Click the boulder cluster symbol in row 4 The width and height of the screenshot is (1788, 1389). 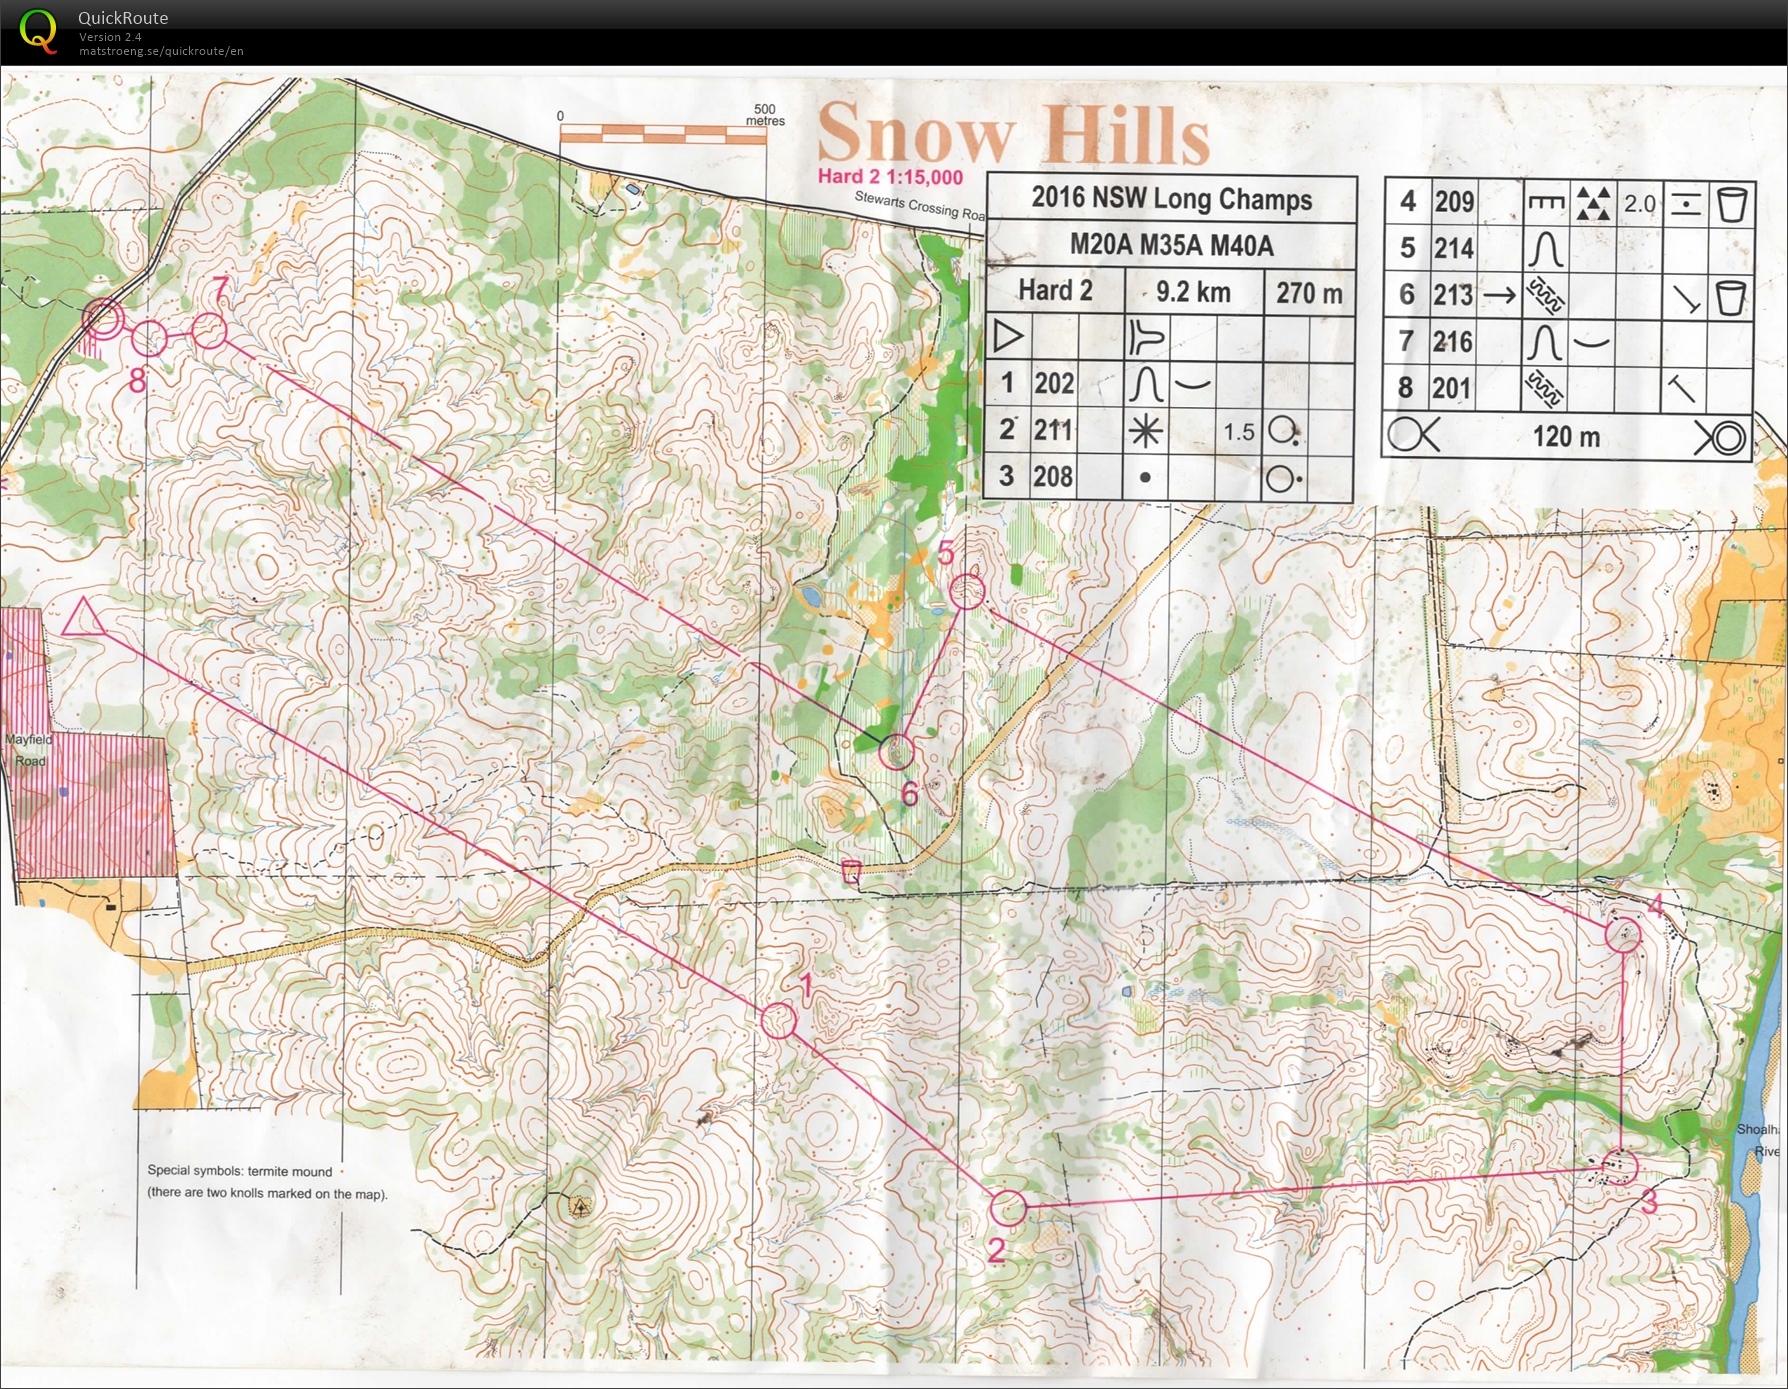pos(1595,205)
